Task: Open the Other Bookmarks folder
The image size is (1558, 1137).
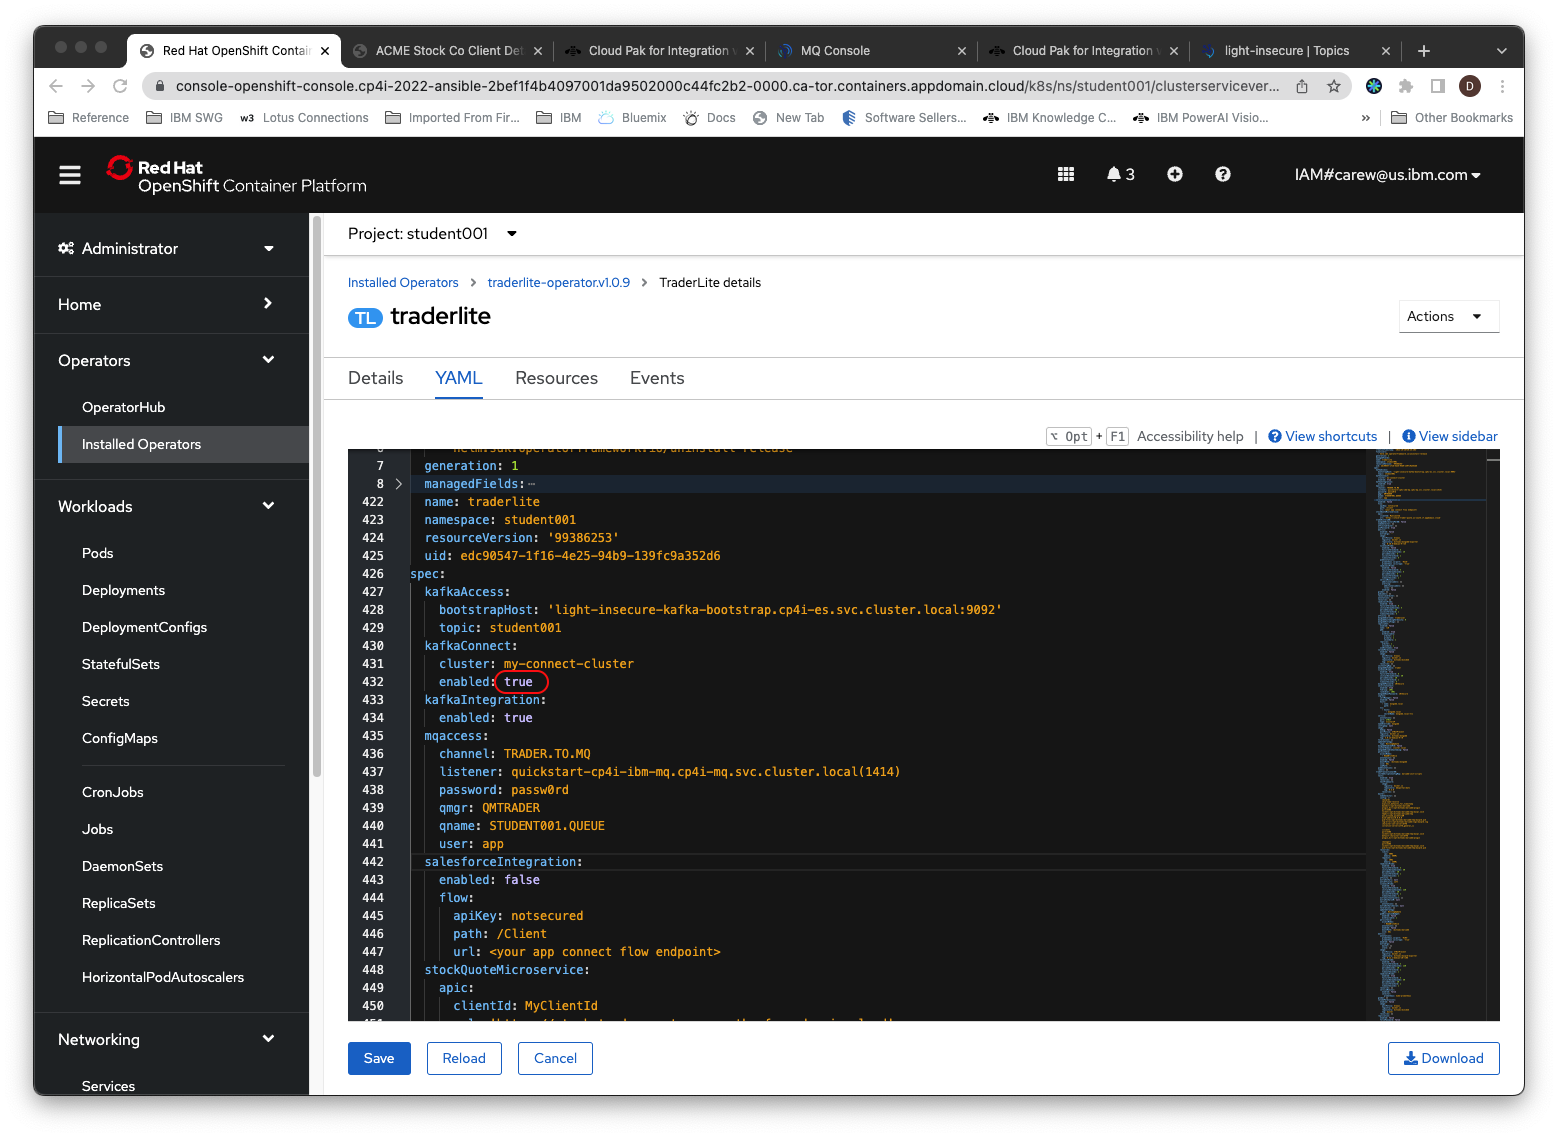Action: tap(1452, 118)
